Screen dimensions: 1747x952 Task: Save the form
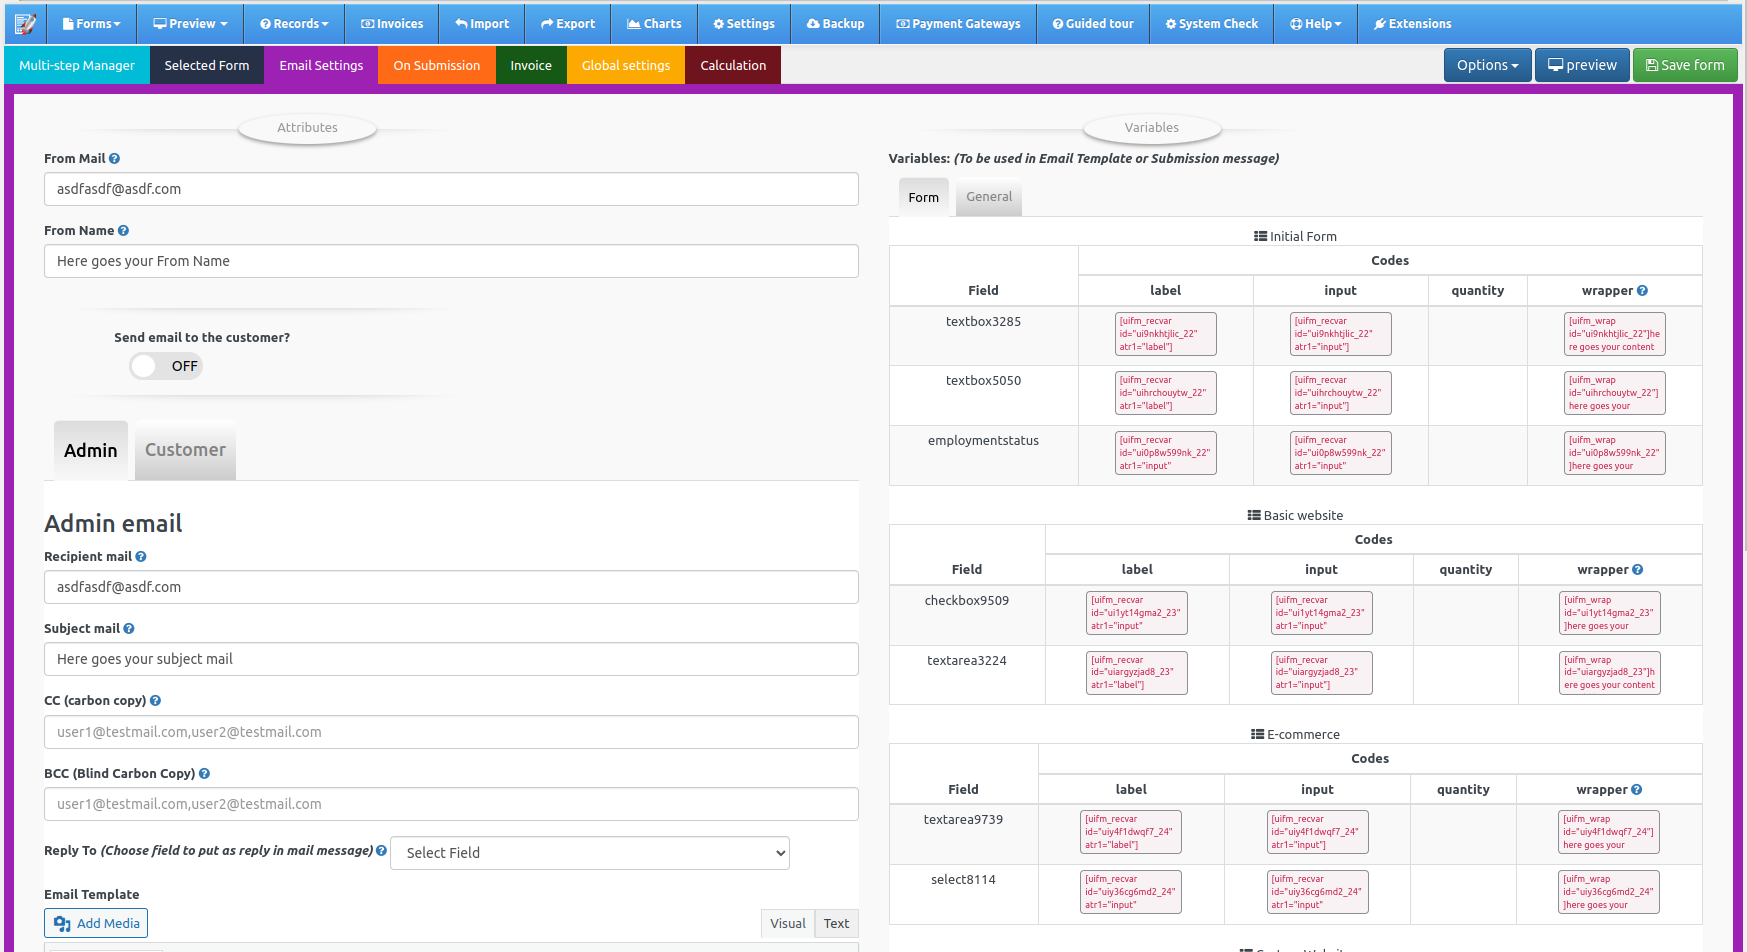pyautogui.click(x=1685, y=64)
